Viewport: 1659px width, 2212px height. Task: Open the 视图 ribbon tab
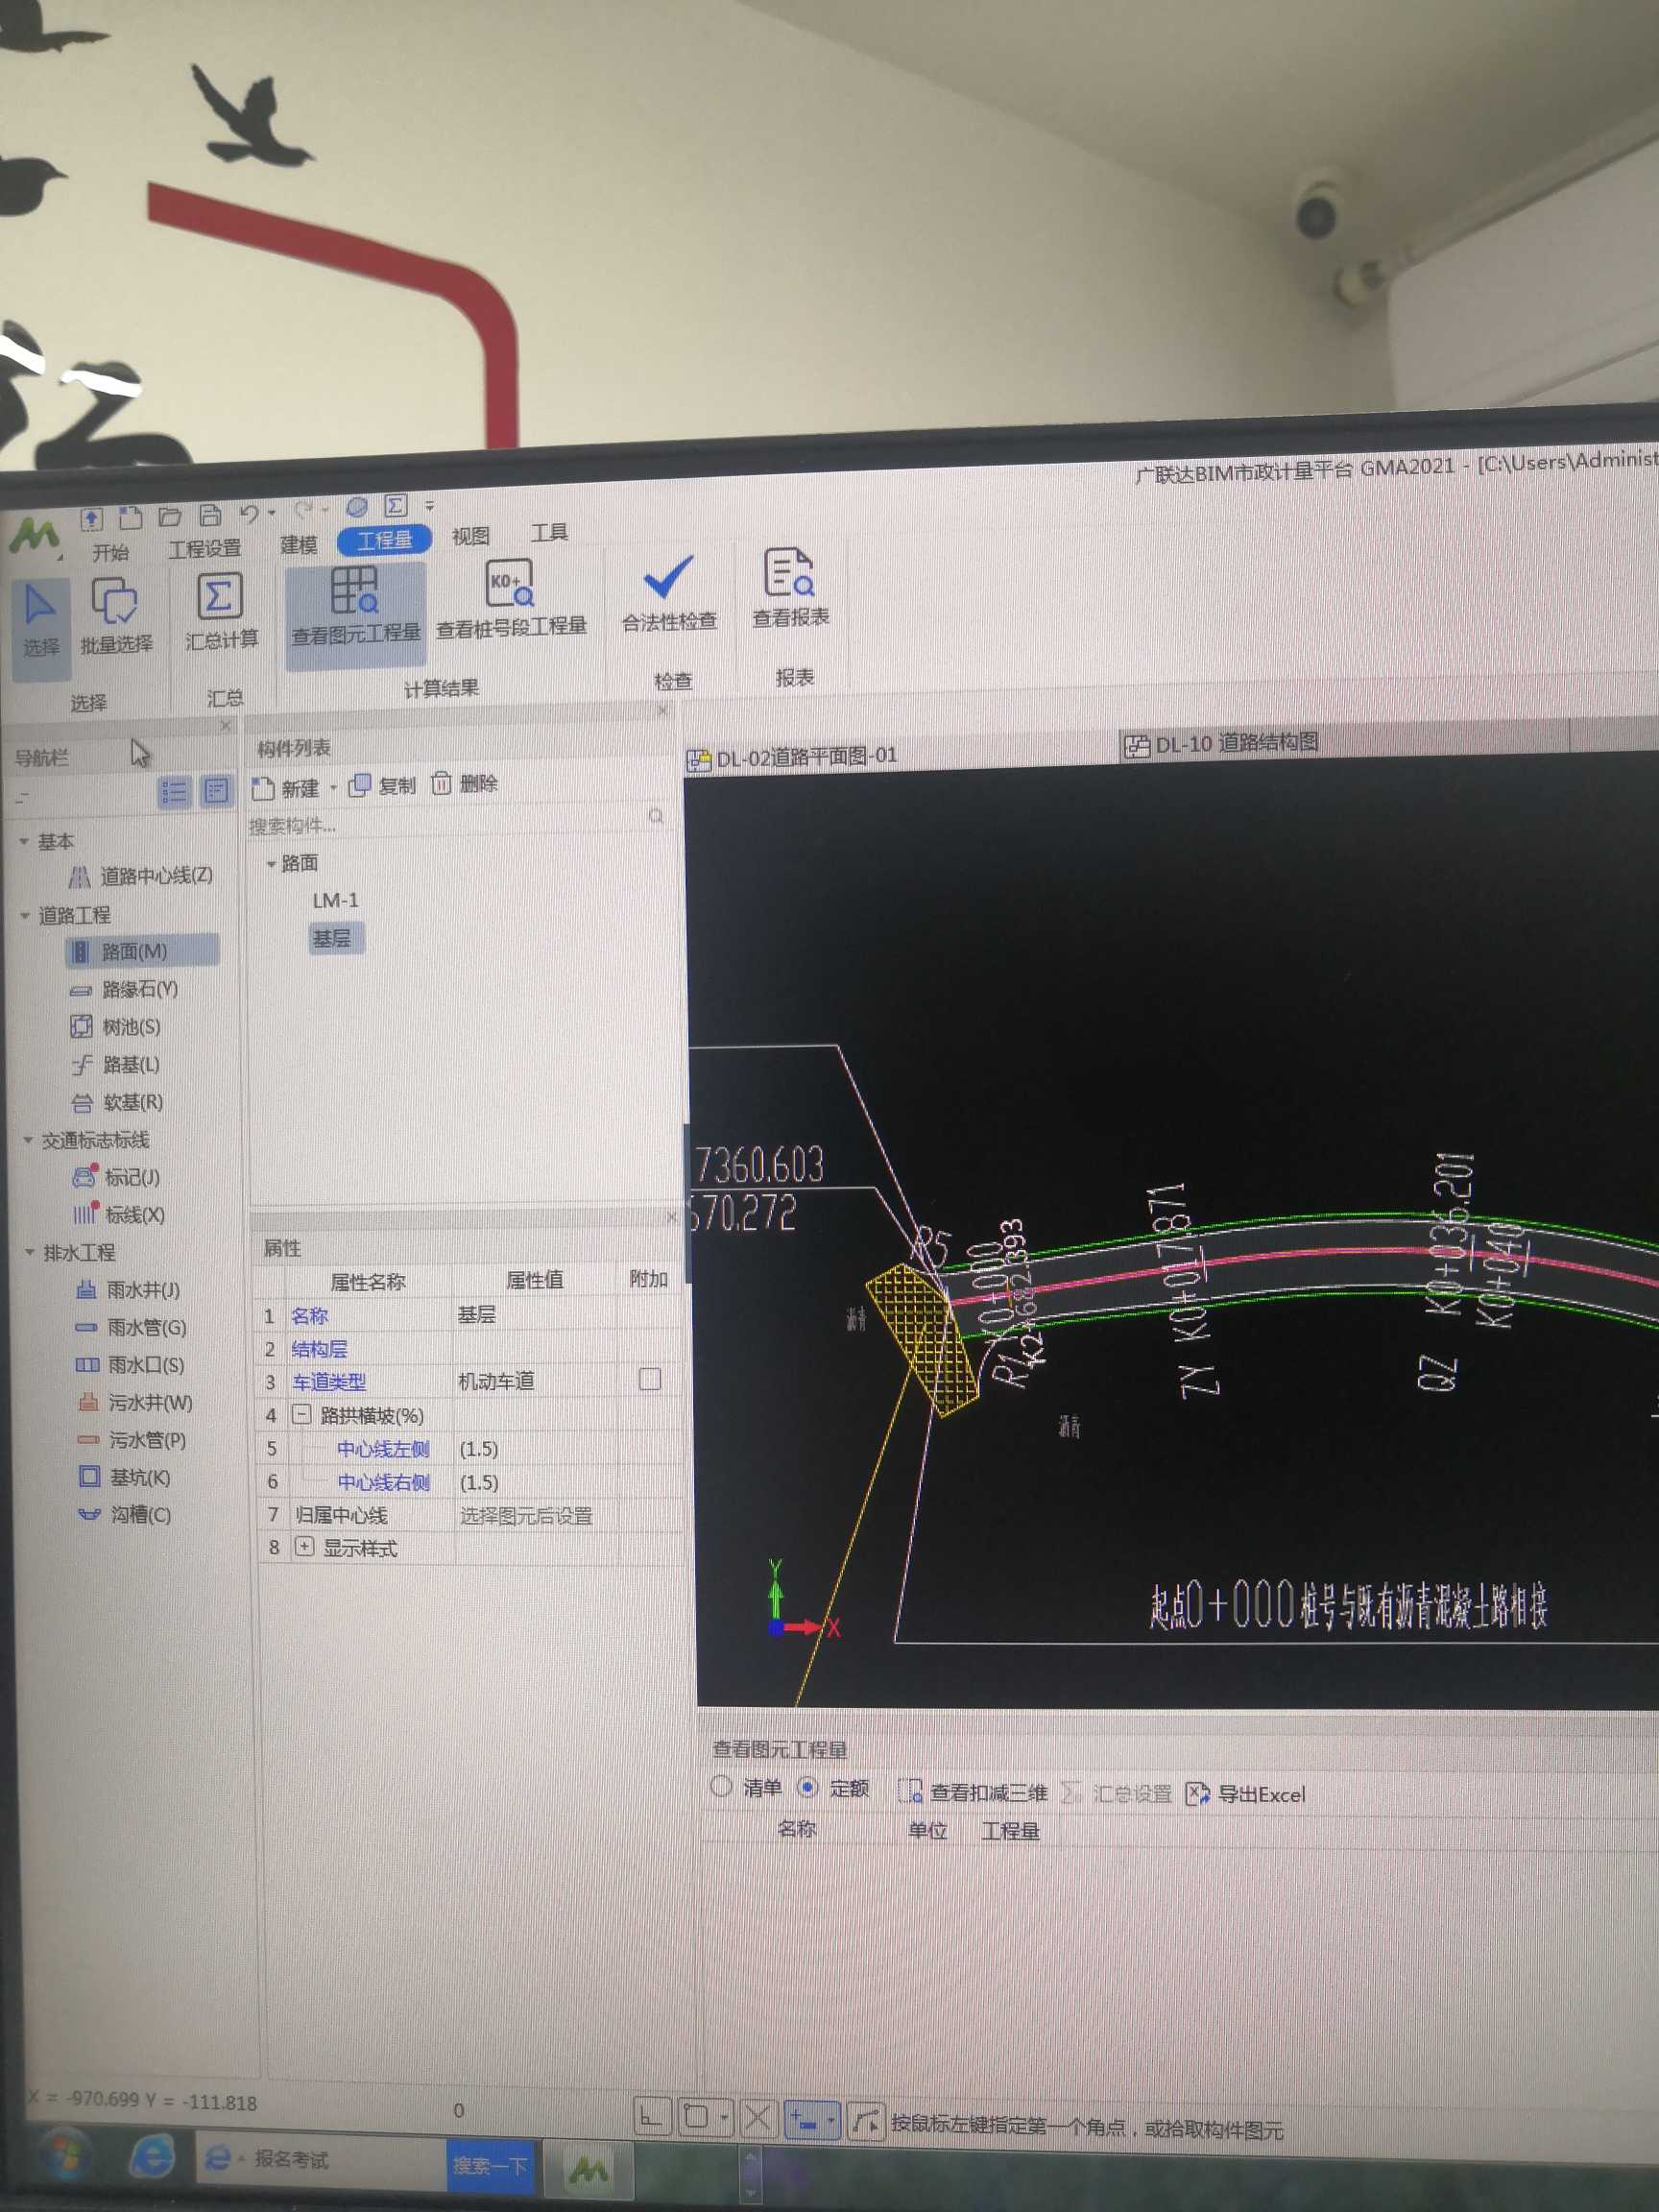[470, 536]
